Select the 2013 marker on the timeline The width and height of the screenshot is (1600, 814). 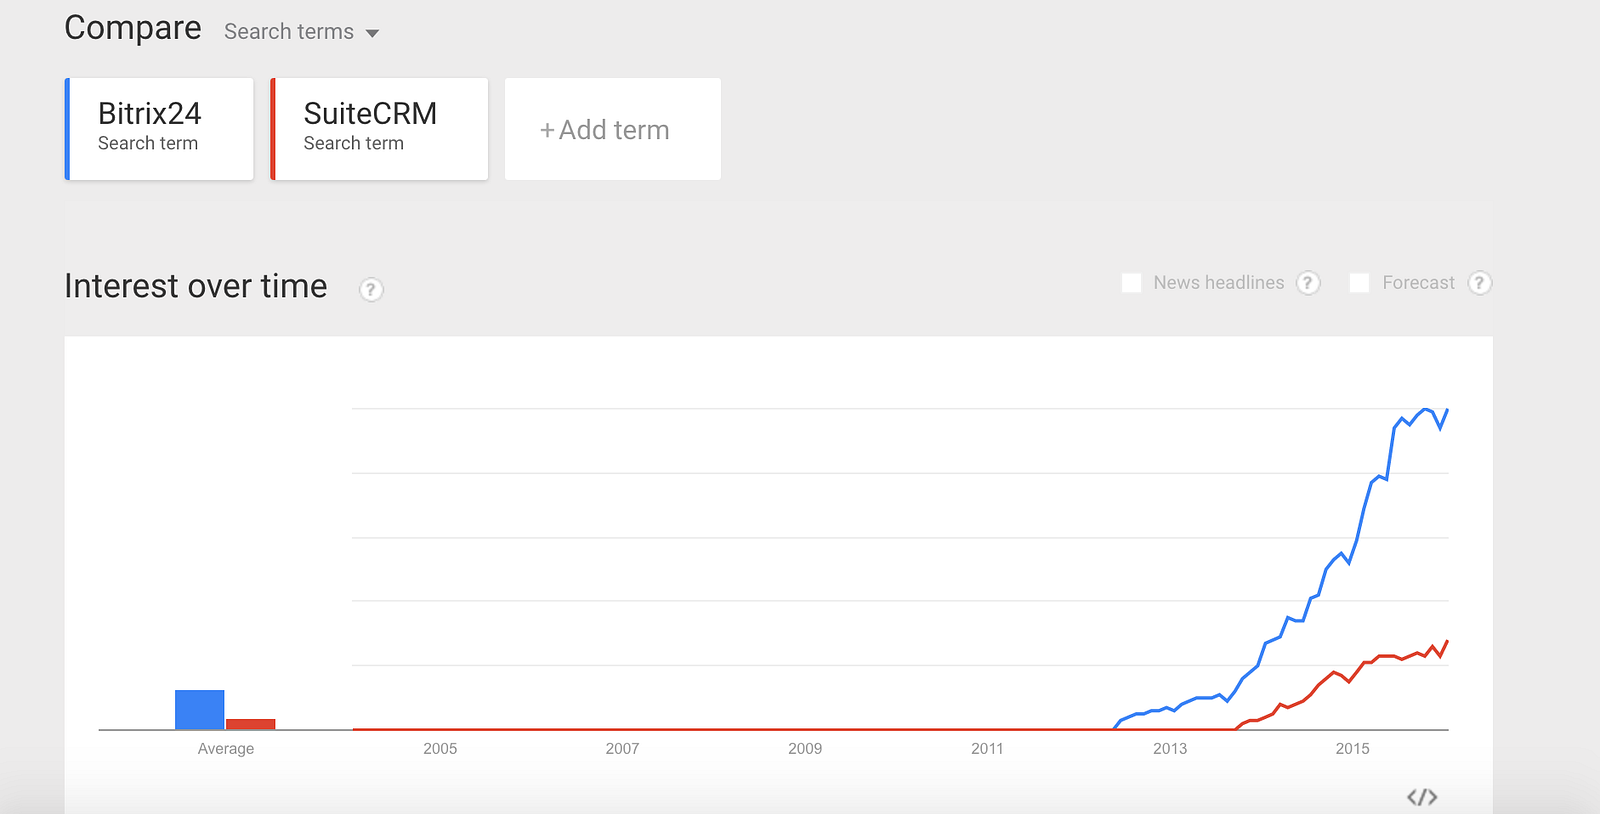pos(1170,749)
